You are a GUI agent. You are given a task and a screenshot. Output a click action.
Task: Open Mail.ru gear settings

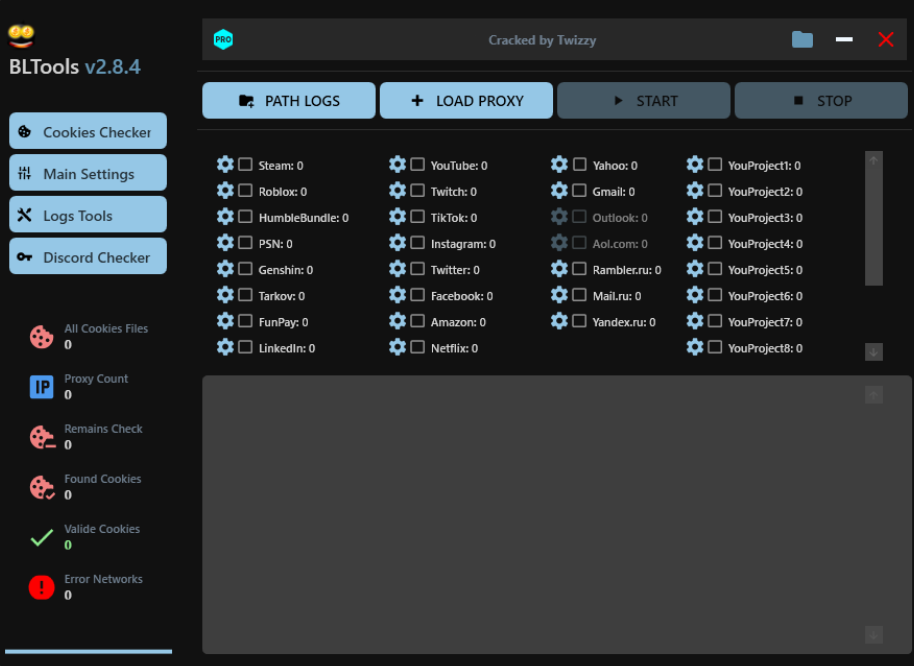[x=559, y=295]
